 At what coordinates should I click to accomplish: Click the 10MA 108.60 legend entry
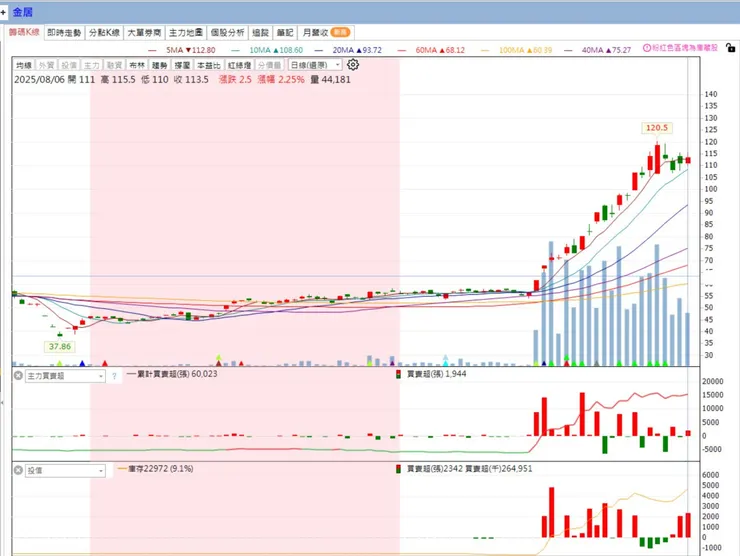click(267, 50)
